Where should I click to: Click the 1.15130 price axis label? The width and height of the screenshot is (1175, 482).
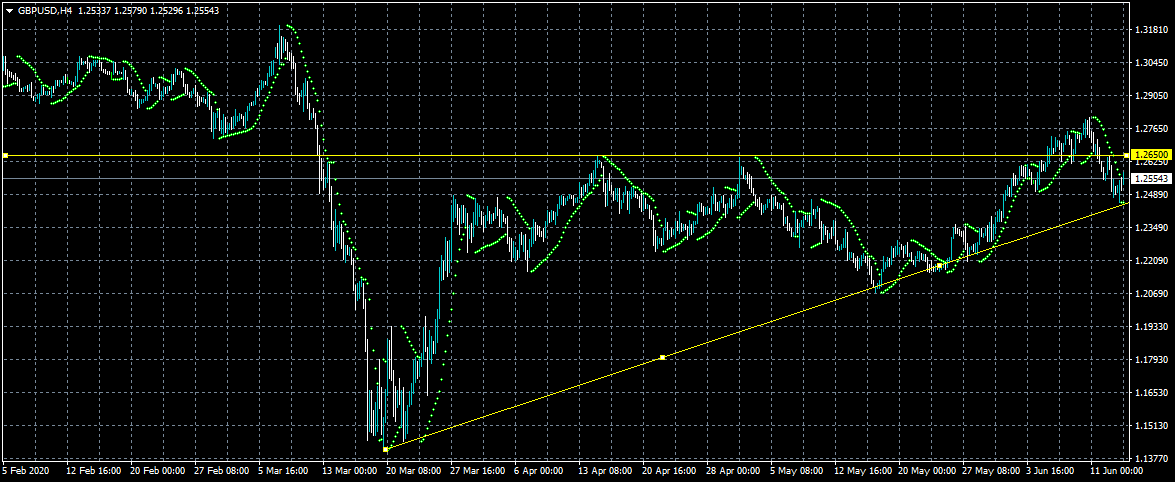(1153, 426)
